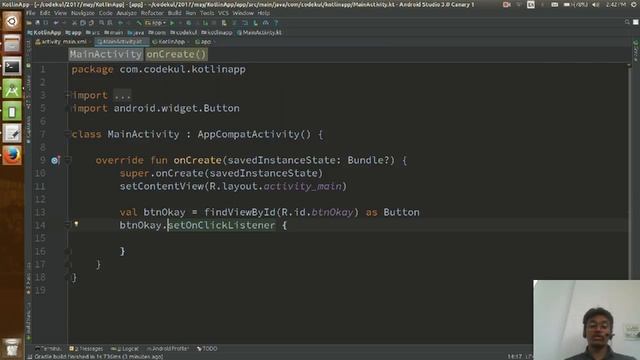Image resolution: width=640 pixels, height=360 pixels.
Task: Open the Terminal tool window
Action: (48, 349)
